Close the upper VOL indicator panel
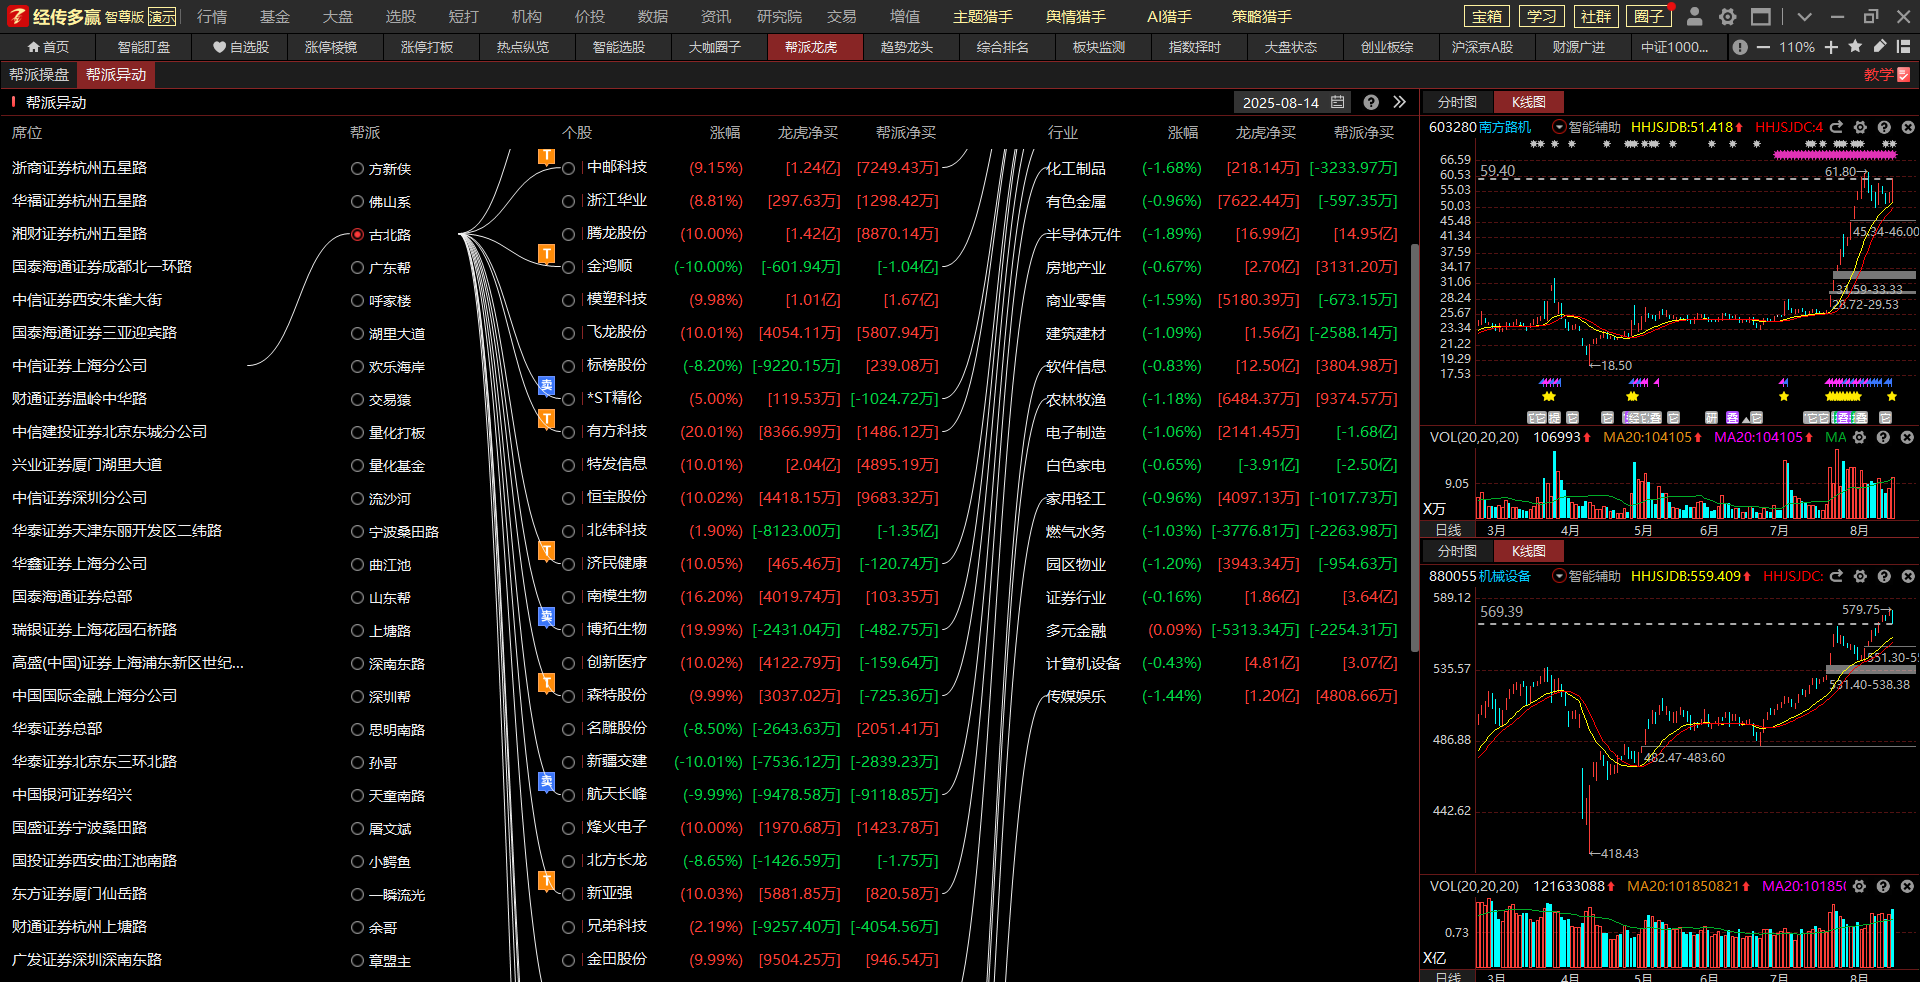Screen dimensions: 1920x982 [x=1907, y=437]
